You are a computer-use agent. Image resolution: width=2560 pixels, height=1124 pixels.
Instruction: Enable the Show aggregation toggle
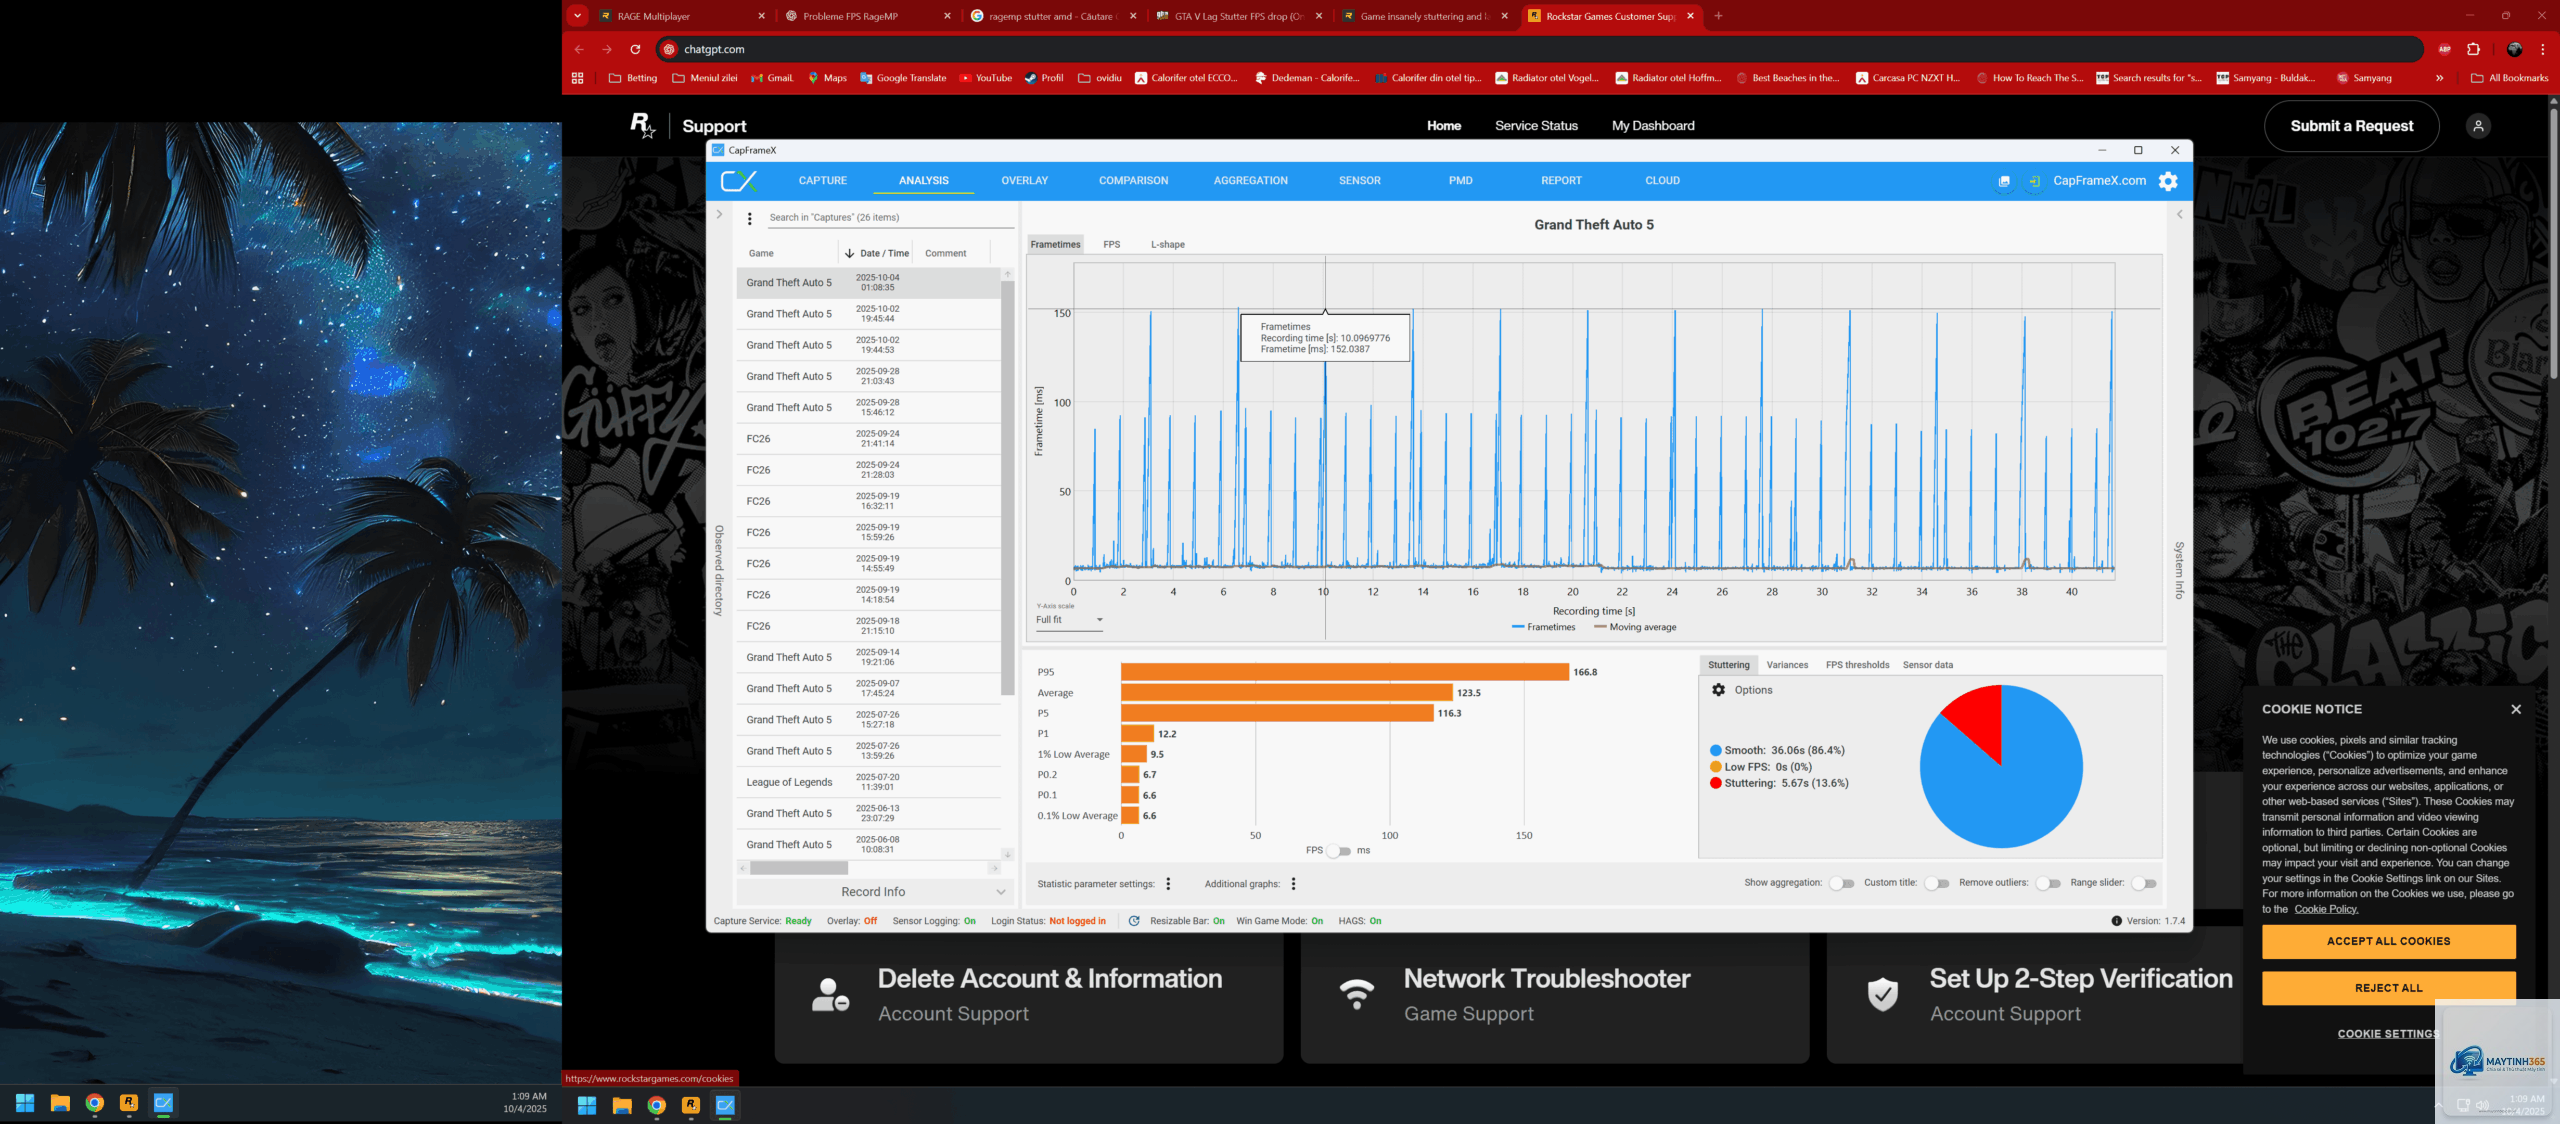(x=1841, y=883)
